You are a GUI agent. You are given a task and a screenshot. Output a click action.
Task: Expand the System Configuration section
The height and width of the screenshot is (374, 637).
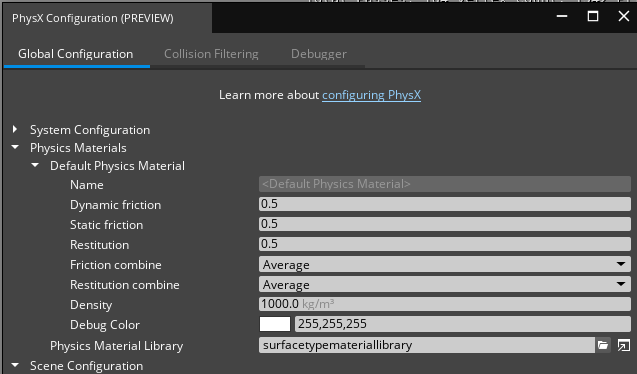tap(15, 129)
